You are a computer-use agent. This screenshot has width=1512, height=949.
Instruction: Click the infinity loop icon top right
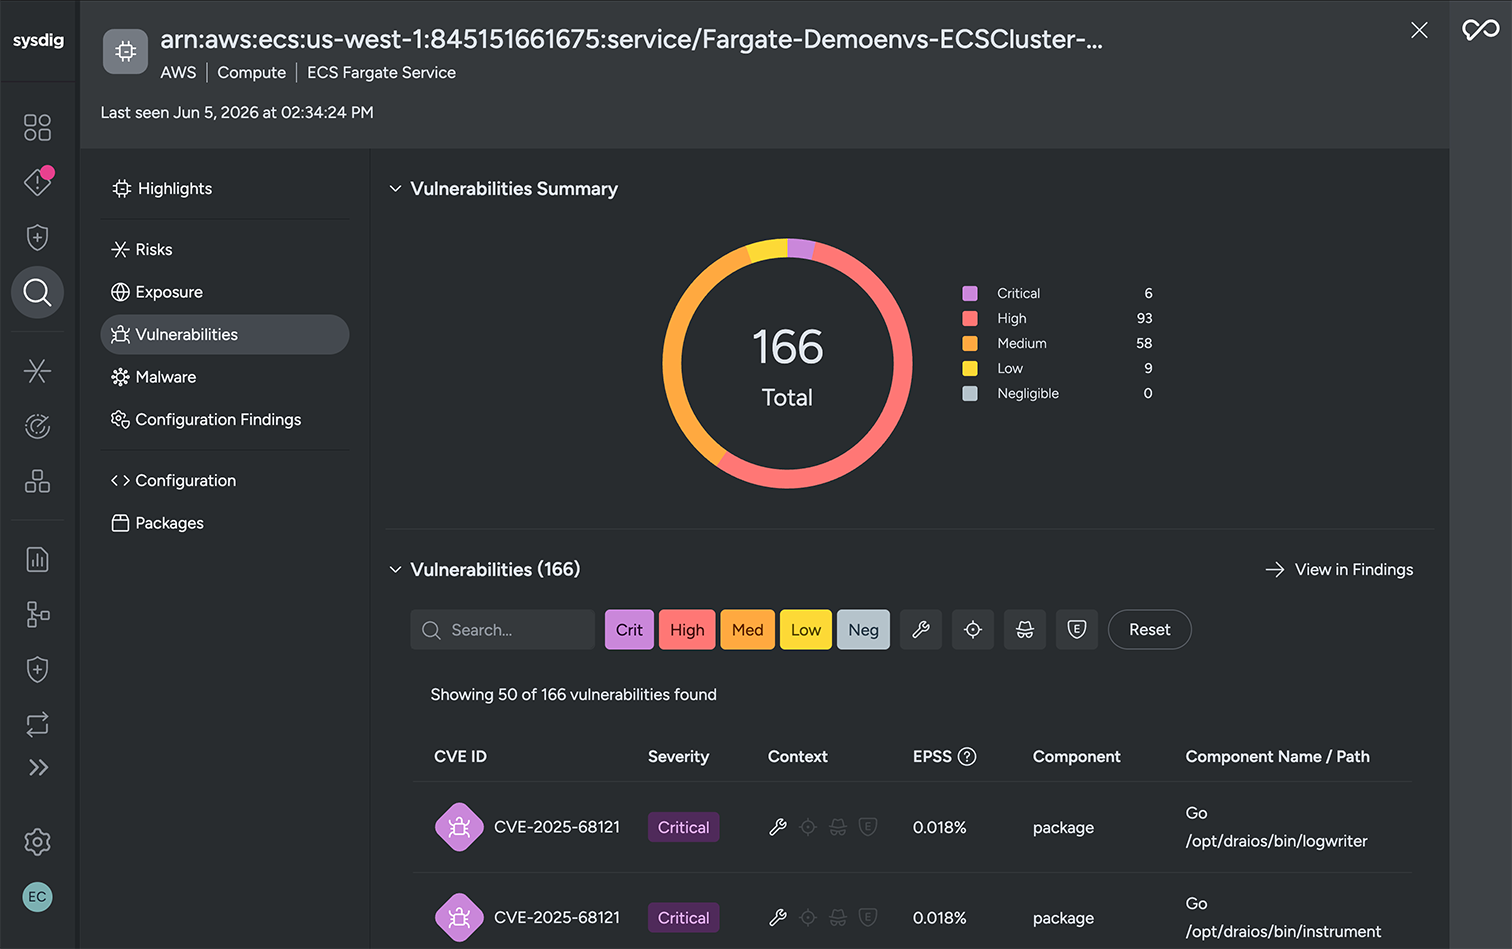pyautogui.click(x=1481, y=30)
